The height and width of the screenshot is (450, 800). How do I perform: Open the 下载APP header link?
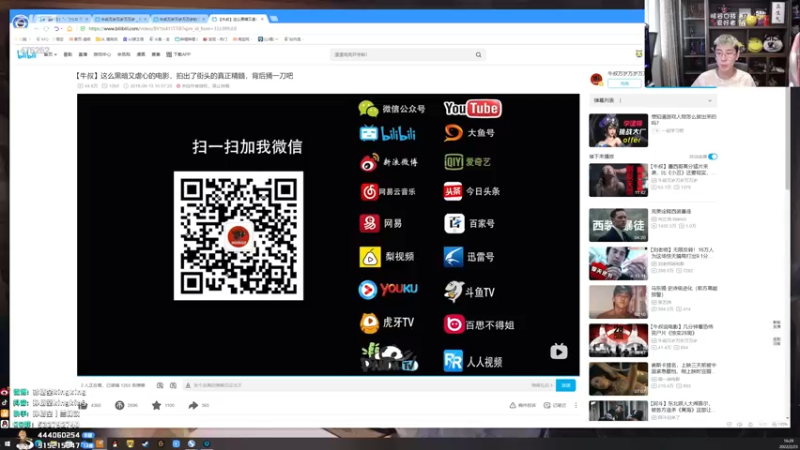point(179,54)
